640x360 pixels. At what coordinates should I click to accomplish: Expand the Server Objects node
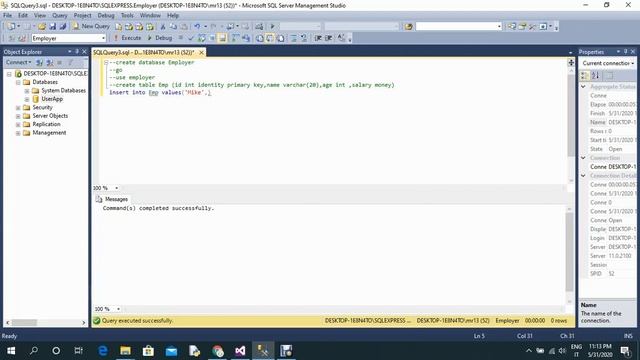pyautogui.click(x=18, y=116)
